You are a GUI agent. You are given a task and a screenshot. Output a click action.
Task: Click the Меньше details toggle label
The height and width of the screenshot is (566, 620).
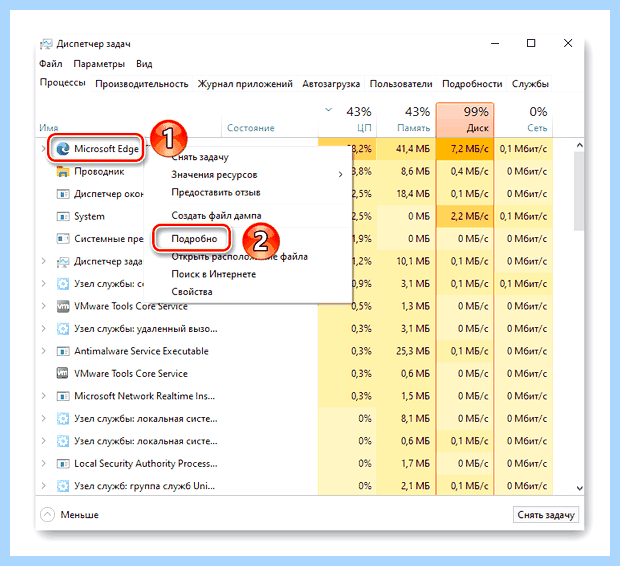coord(79,515)
